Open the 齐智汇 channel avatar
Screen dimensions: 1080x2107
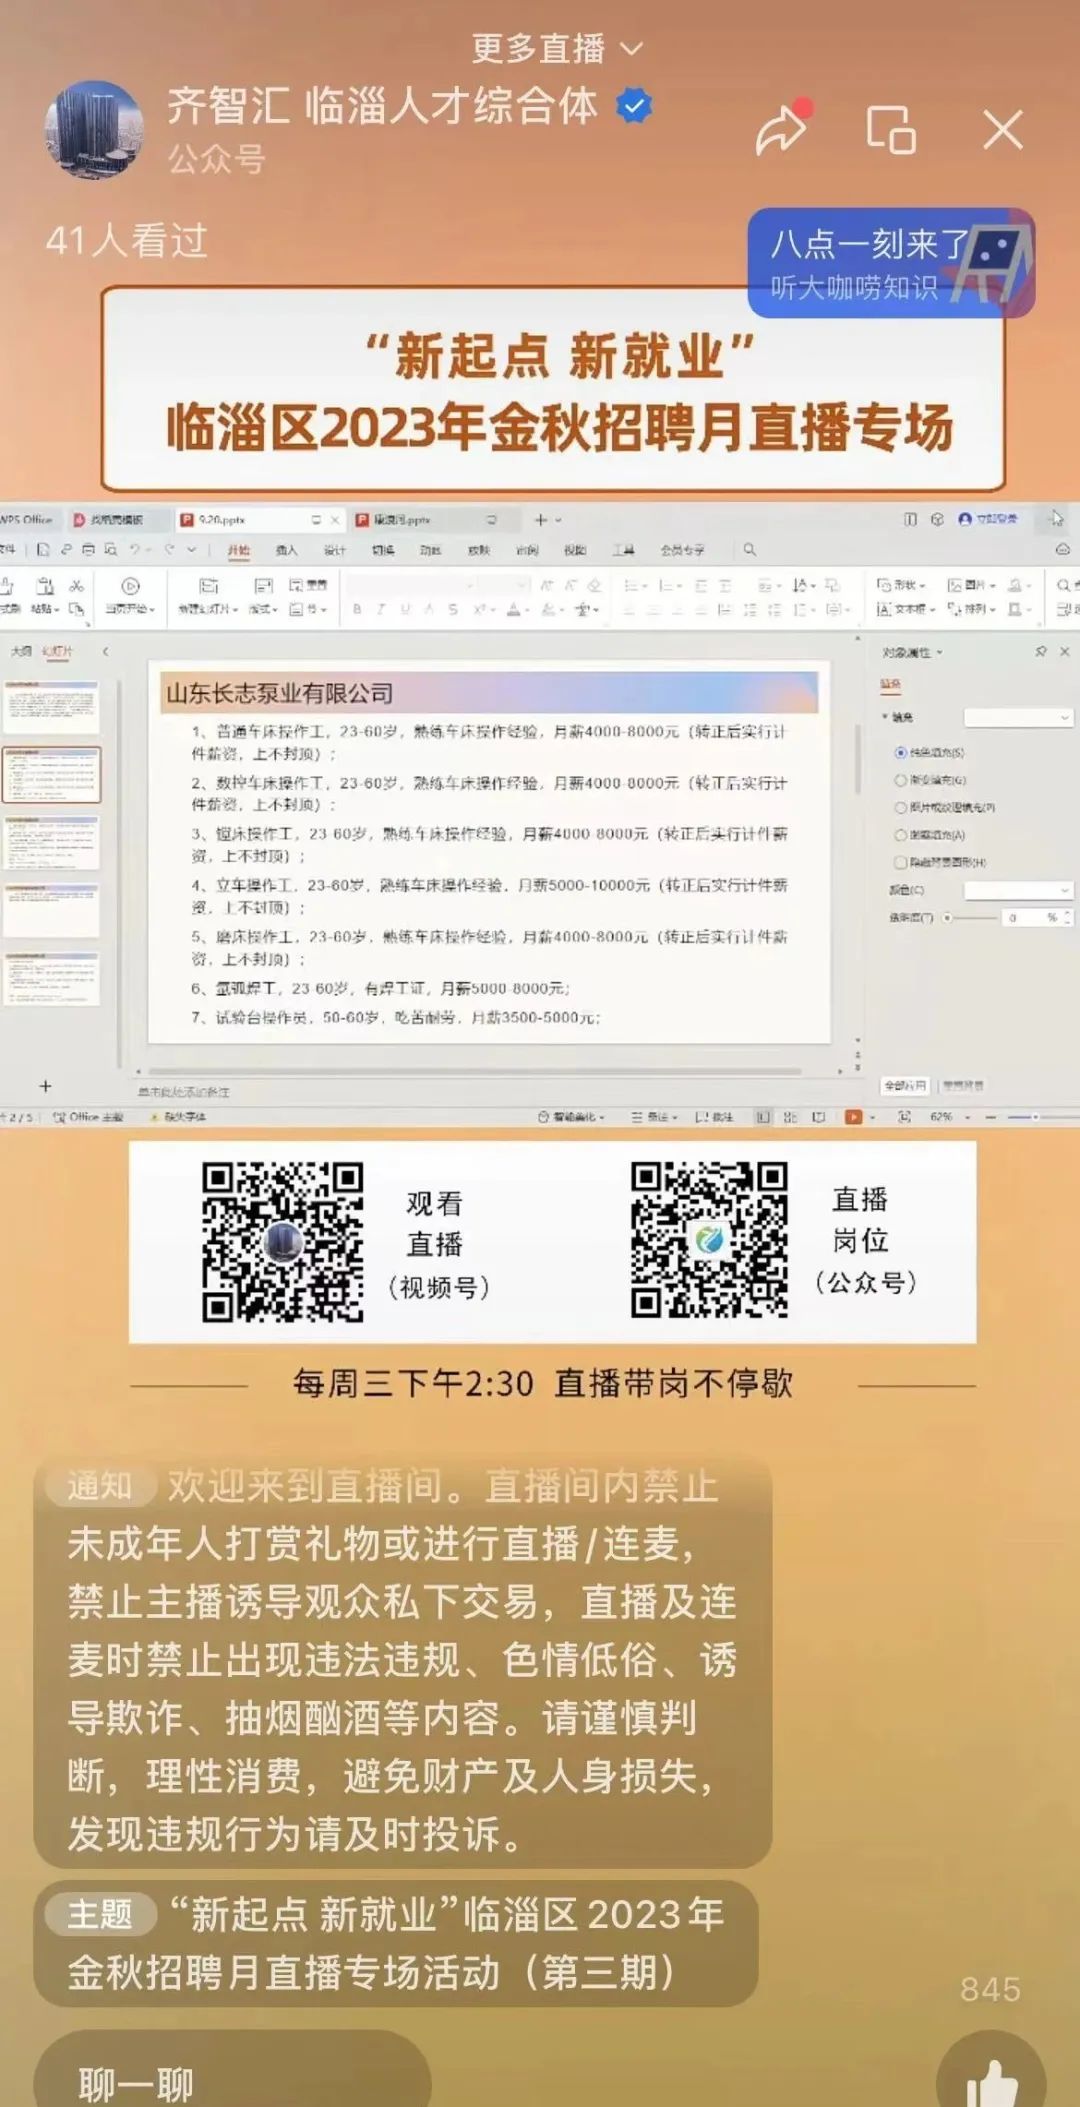[x=93, y=130]
